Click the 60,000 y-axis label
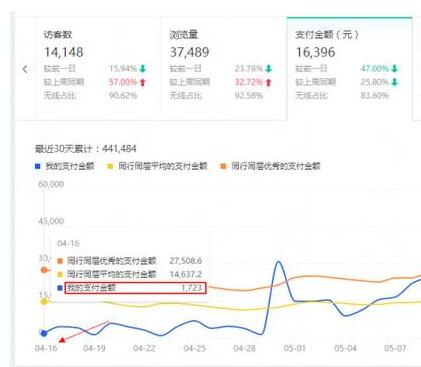421x367 pixels. [51, 184]
